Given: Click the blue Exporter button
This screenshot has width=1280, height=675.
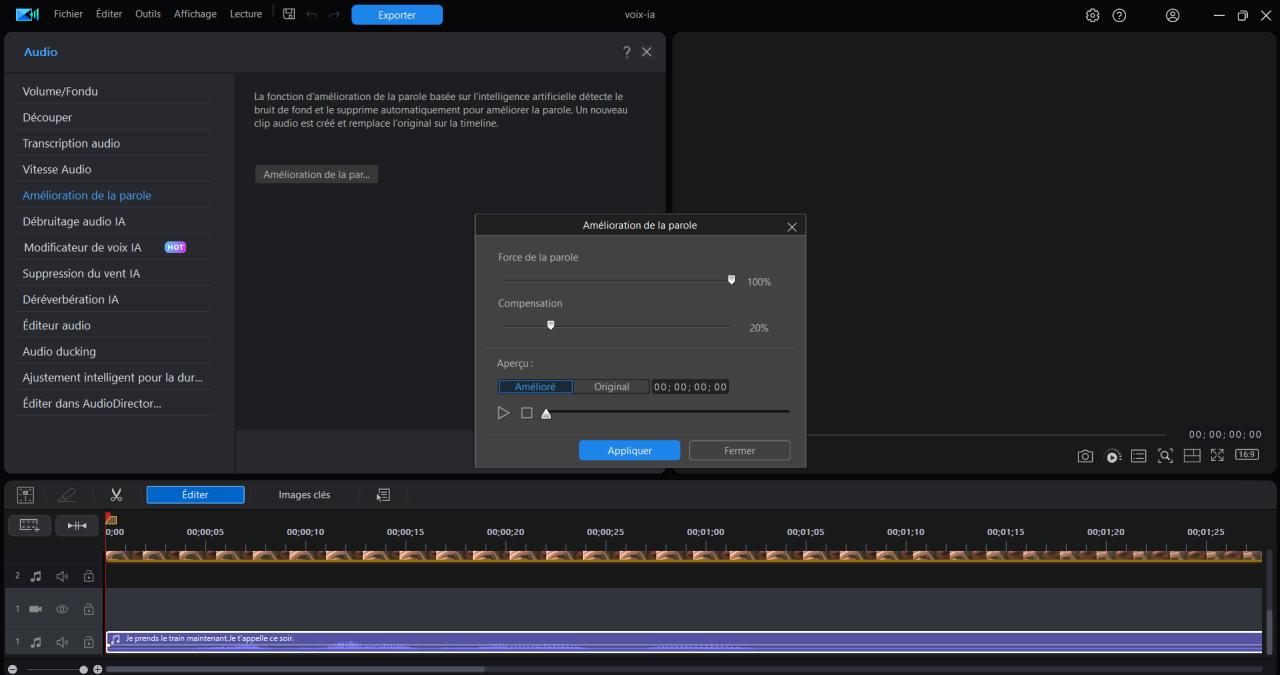Looking at the screenshot, I should point(397,15).
